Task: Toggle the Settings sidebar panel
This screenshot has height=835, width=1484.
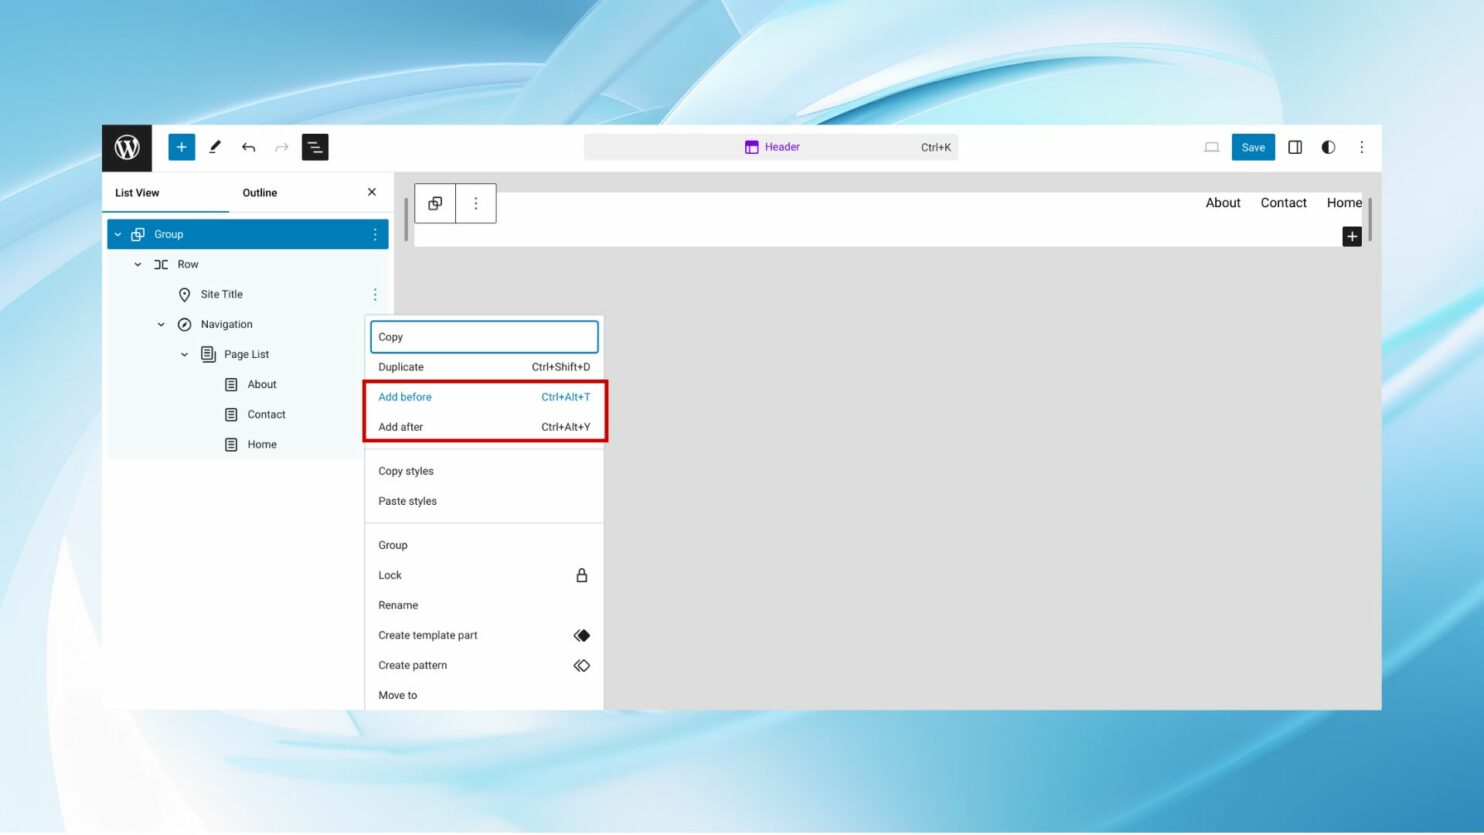Action: [1294, 147]
